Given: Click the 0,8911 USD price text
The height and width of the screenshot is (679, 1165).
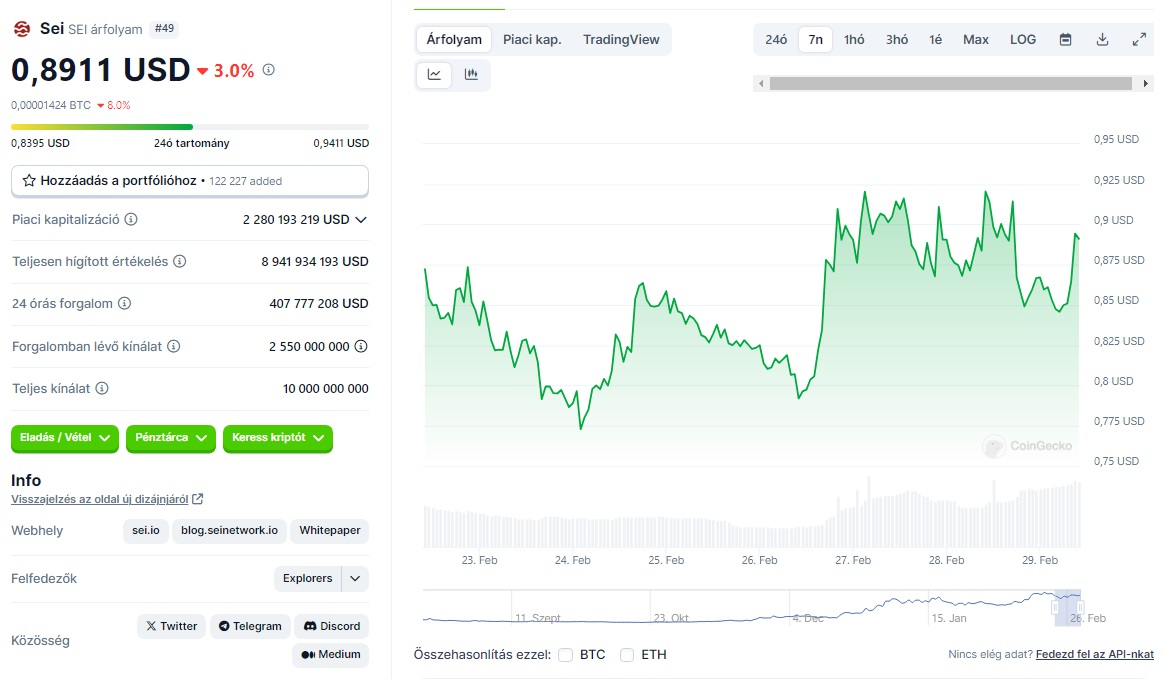Looking at the screenshot, I should tap(101, 70).
